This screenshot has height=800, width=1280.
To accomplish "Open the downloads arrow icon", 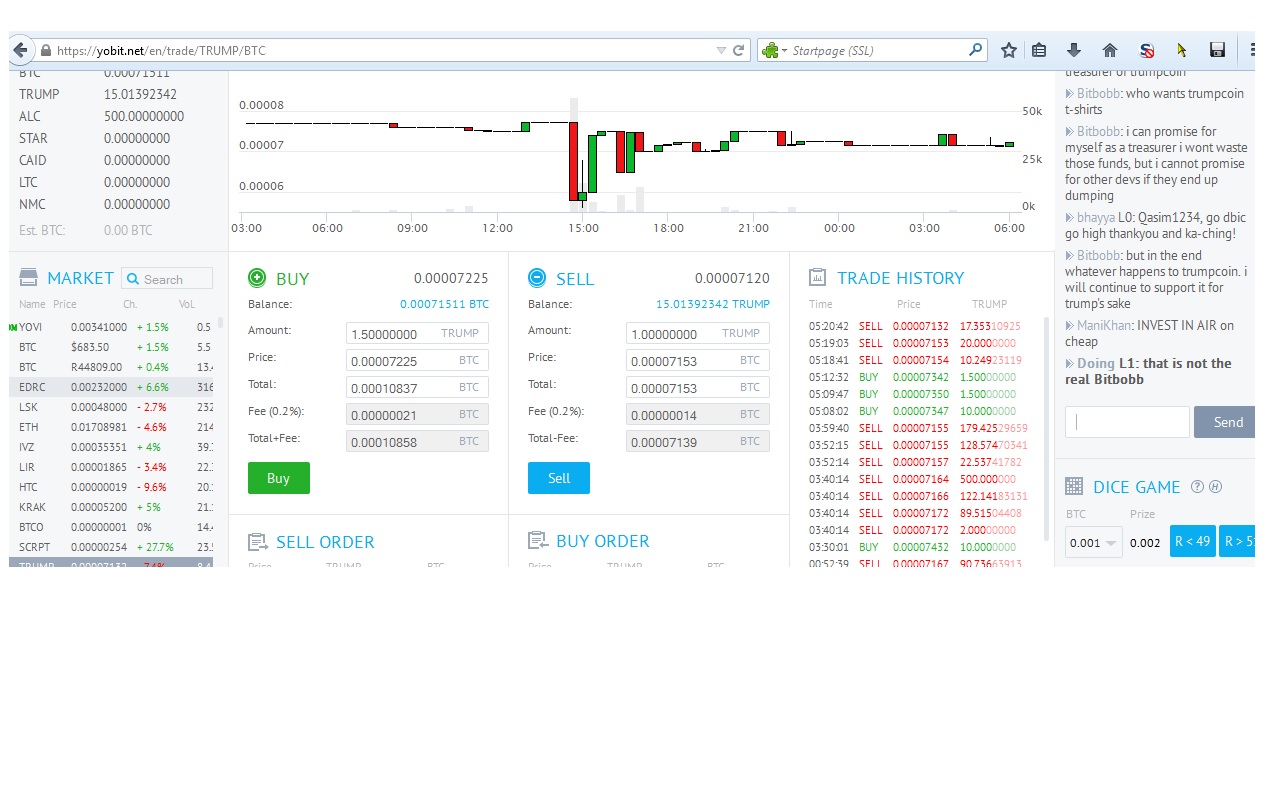I will (x=1074, y=50).
